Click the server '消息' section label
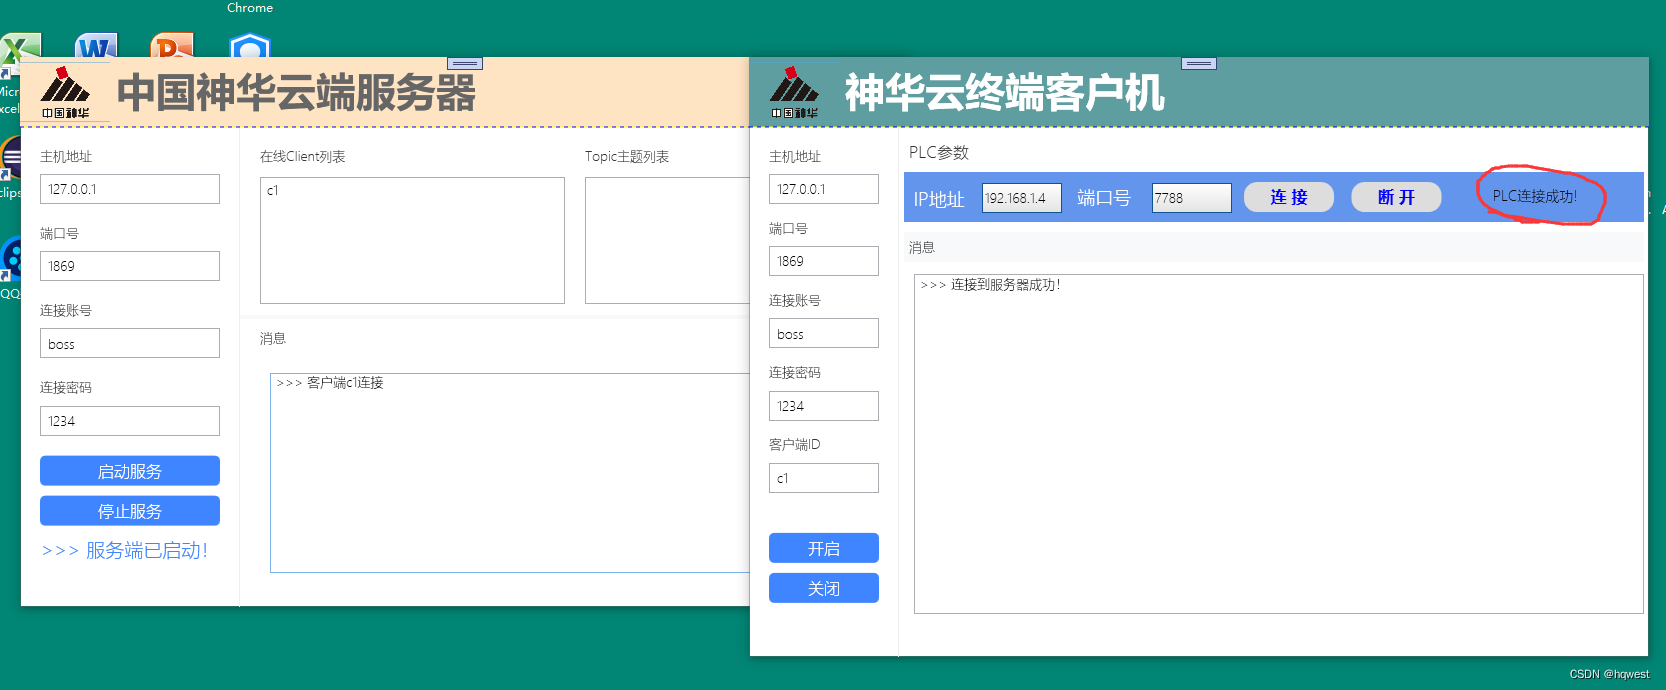 click(273, 339)
